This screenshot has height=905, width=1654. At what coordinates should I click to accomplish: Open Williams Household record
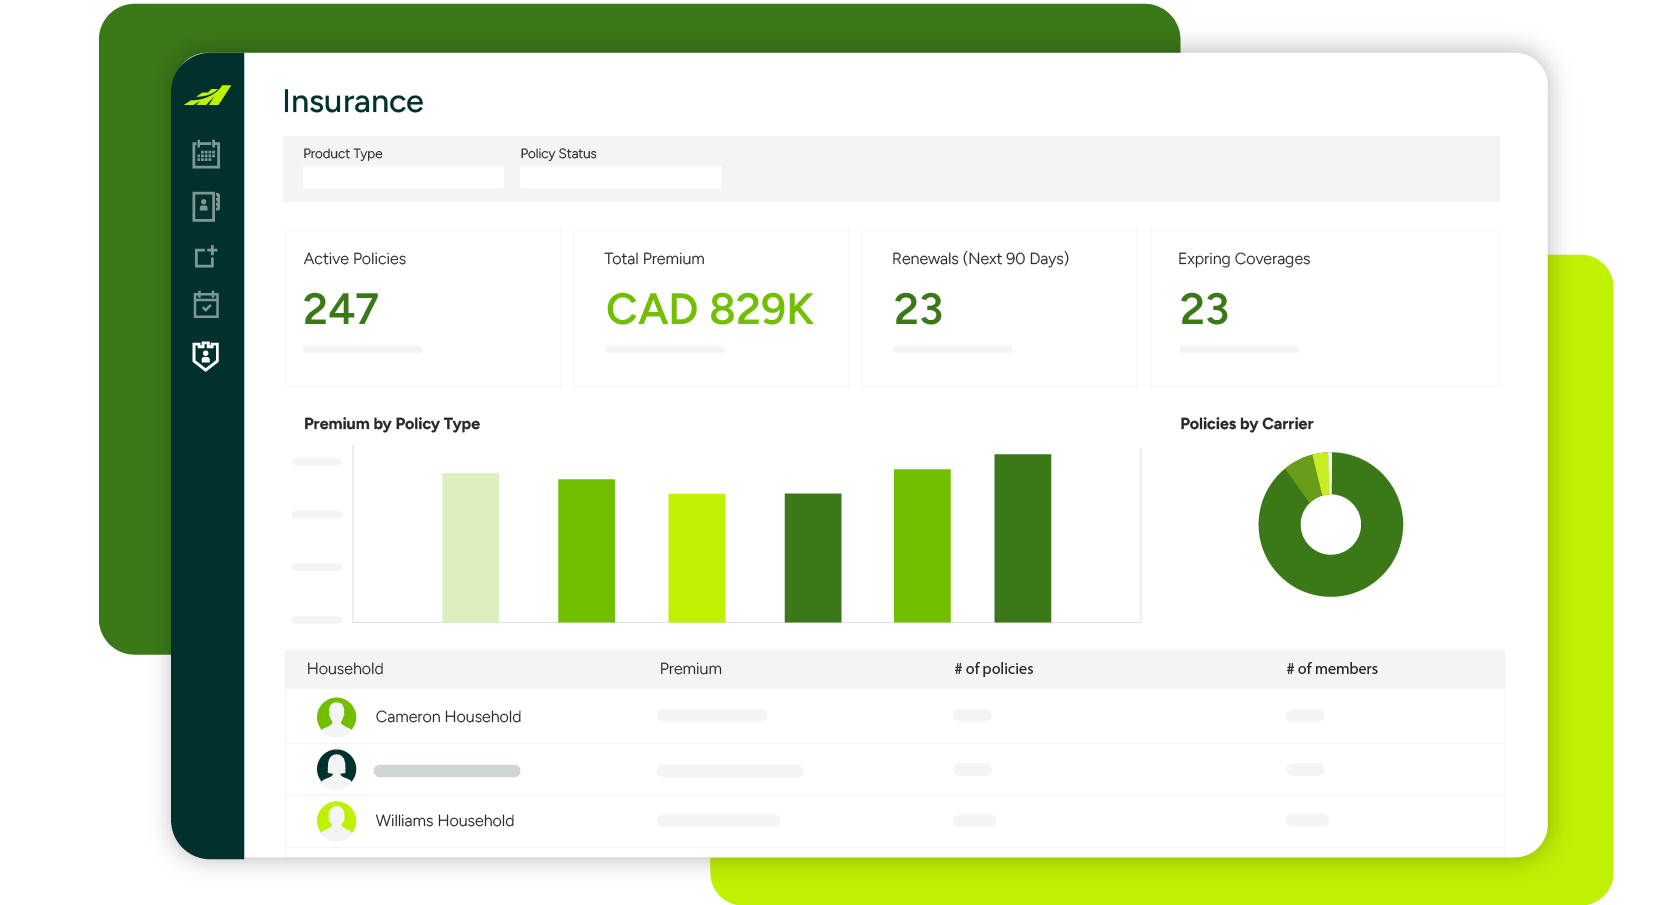click(444, 820)
